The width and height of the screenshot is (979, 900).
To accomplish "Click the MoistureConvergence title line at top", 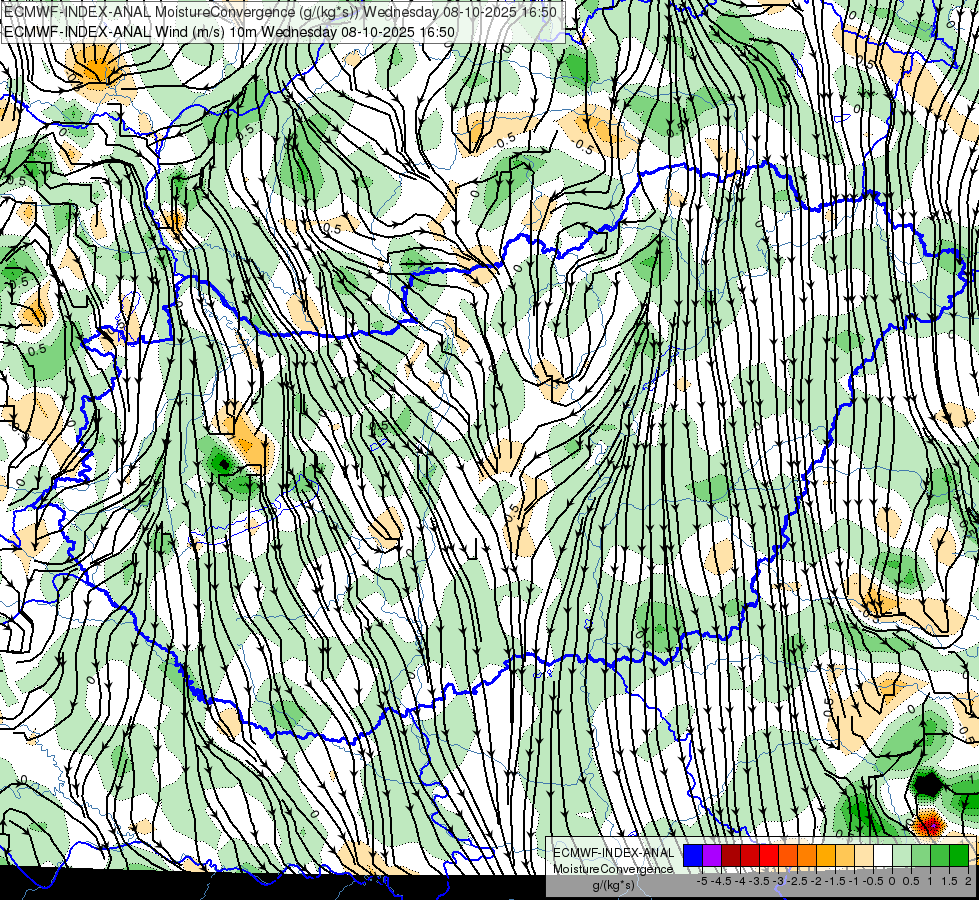I will [x=280, y=12].
